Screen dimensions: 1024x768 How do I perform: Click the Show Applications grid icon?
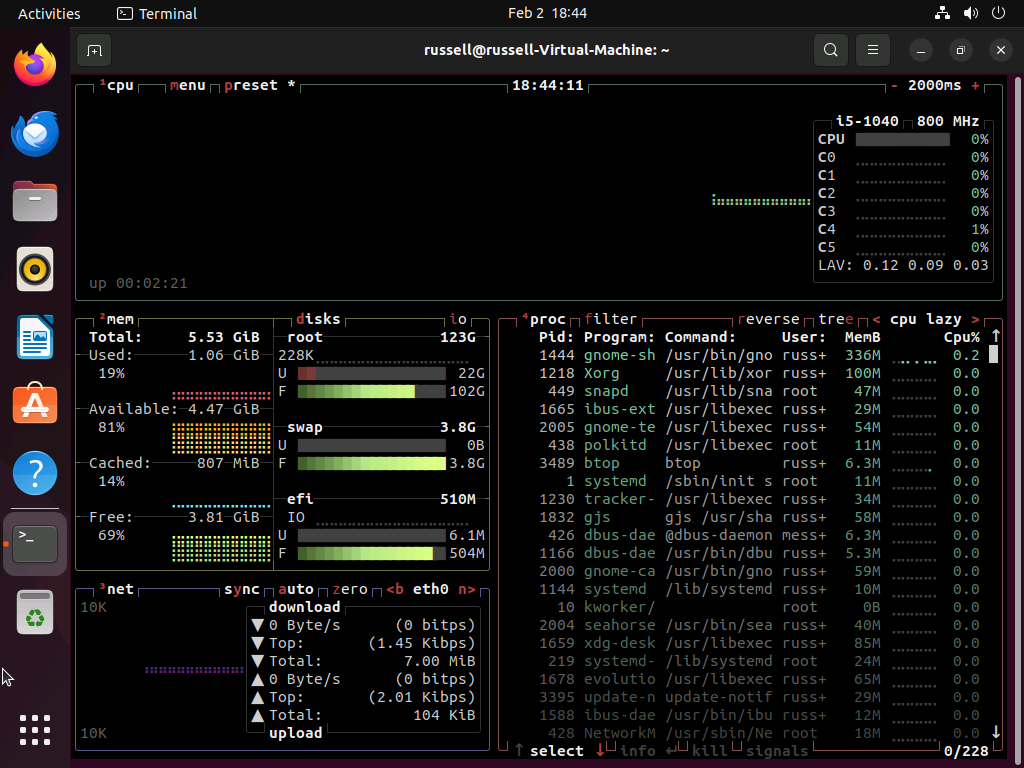tap(34, 730)
